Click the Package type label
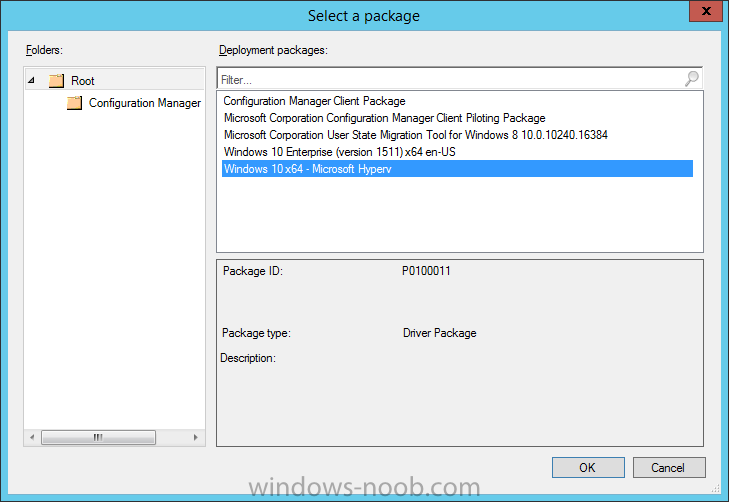The width and height of the screenshot is (729, 502). click(256, 333)
